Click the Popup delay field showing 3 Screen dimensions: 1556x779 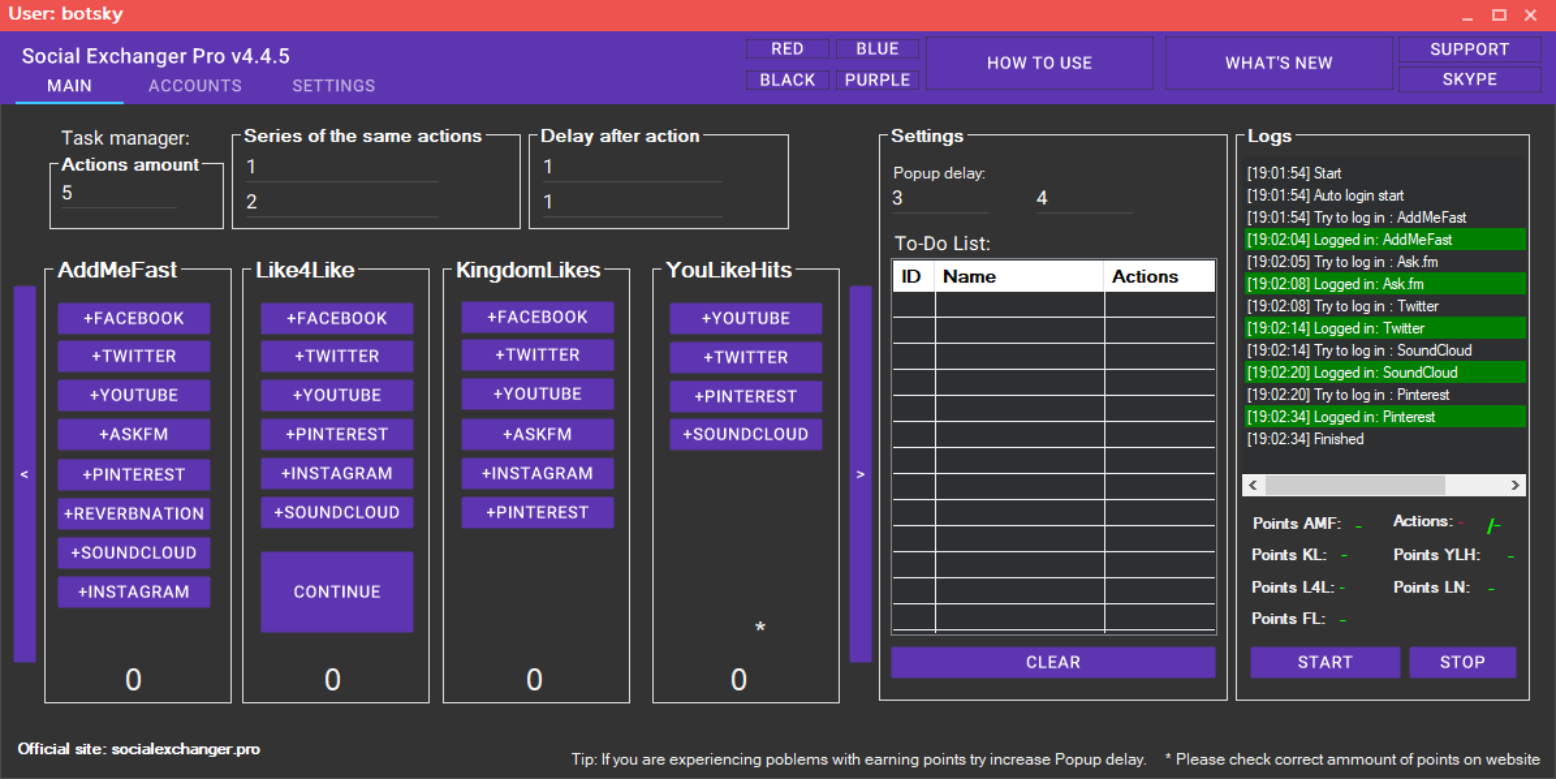940,198
